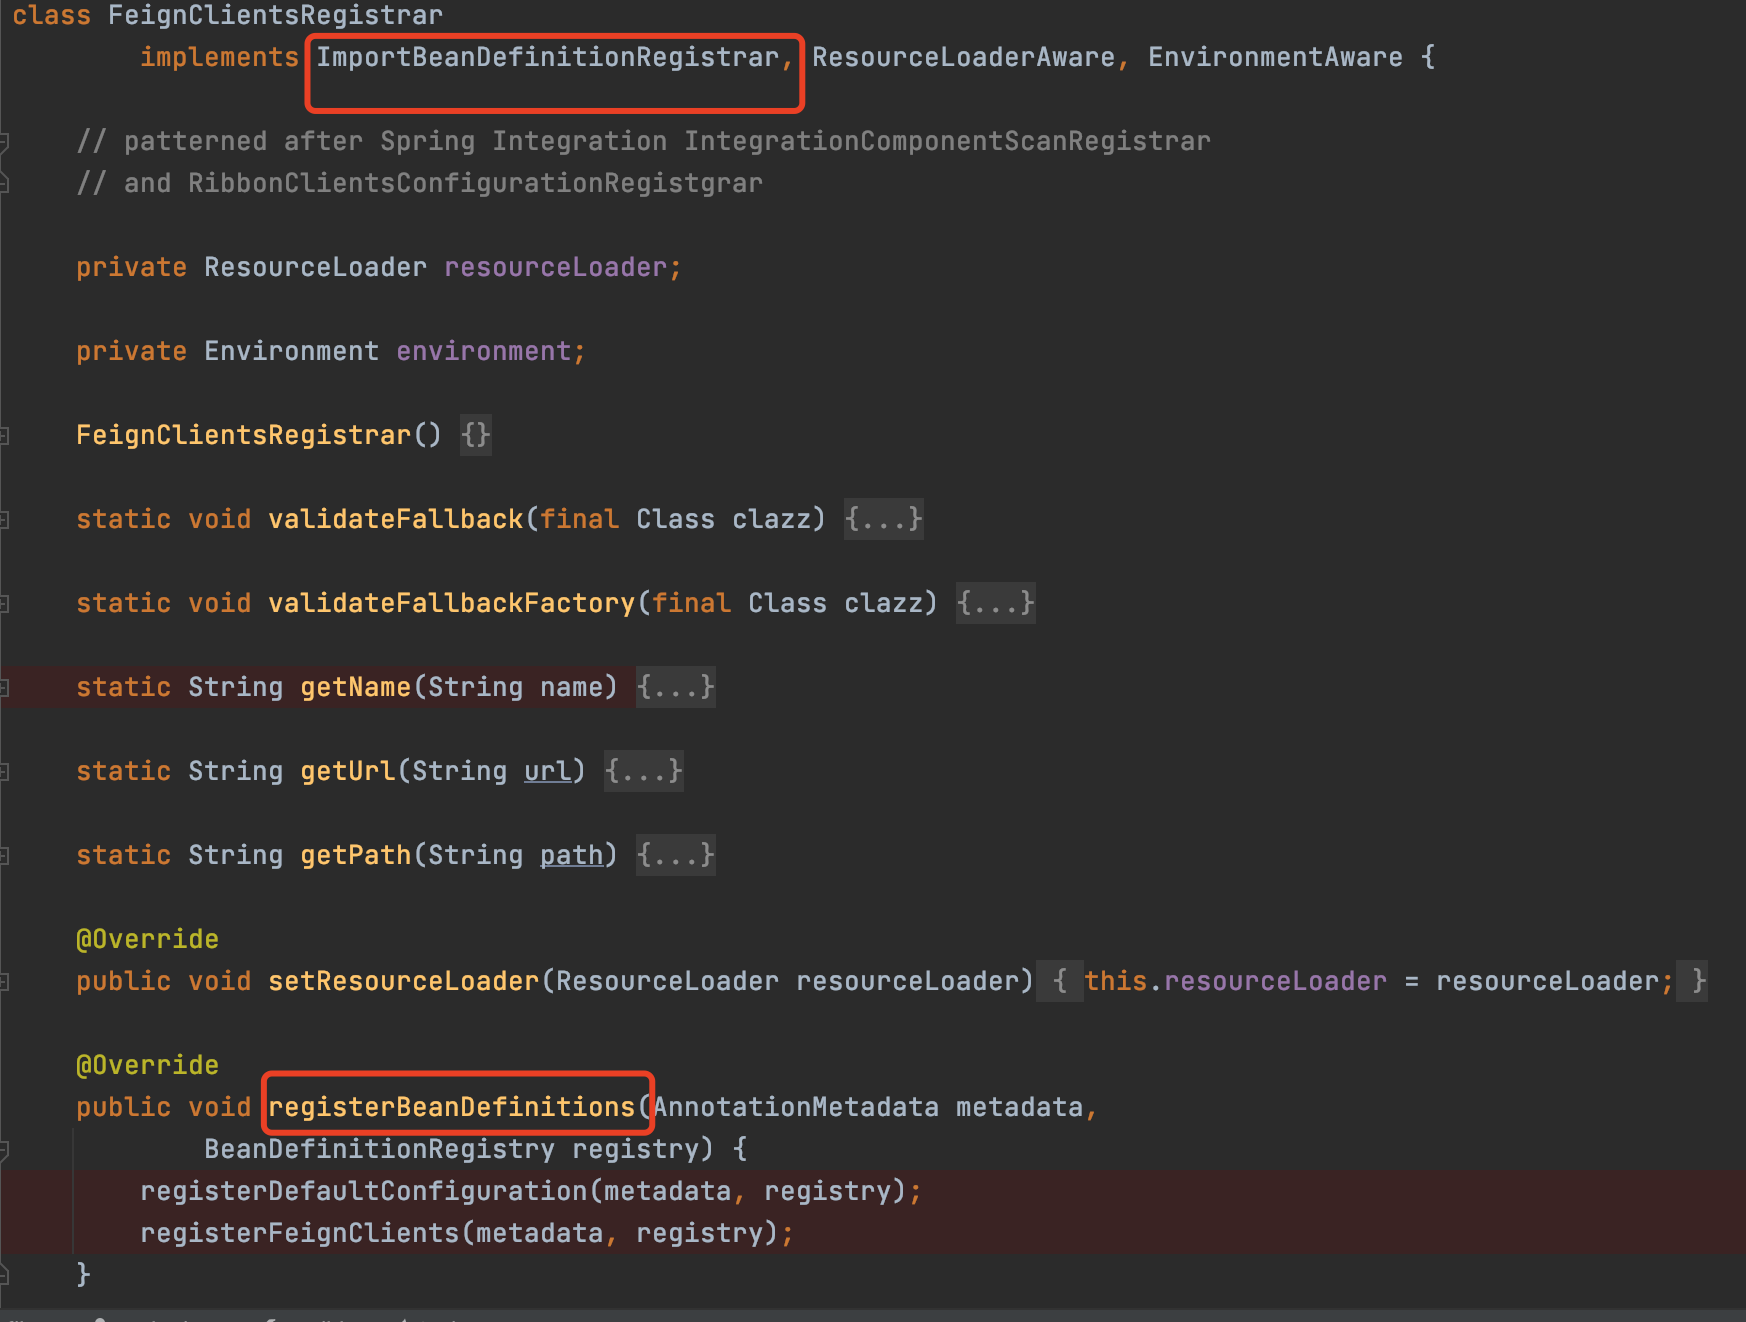
Task: Click the gutter fold icon beside FeignClientsRegistrar constructor
Action: coord(7,435)
